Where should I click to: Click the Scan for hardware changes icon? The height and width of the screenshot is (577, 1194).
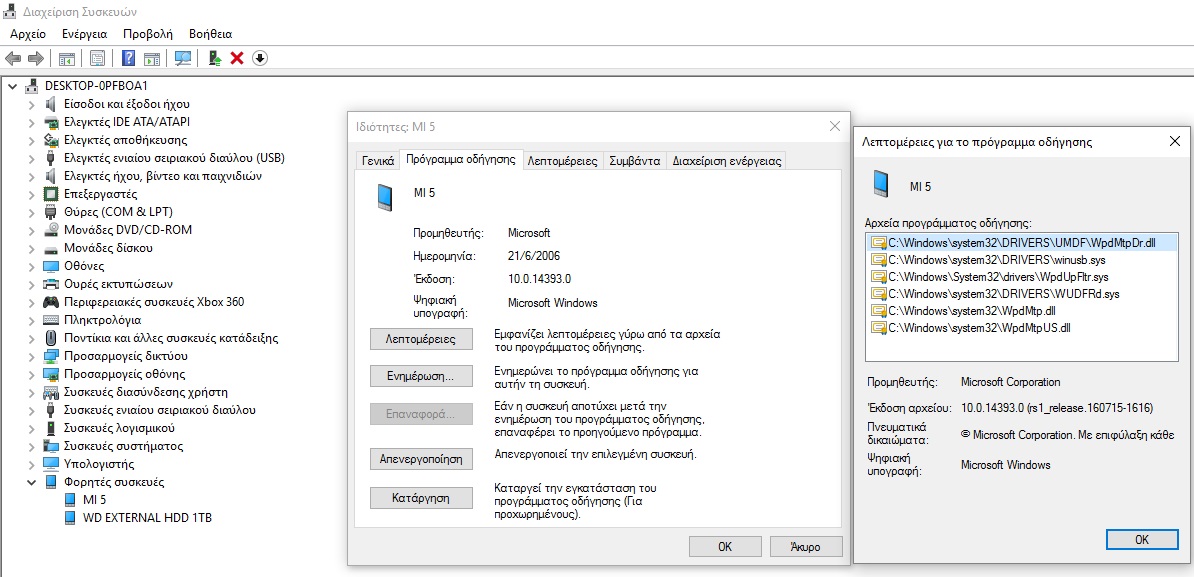[x=183, y=58]
